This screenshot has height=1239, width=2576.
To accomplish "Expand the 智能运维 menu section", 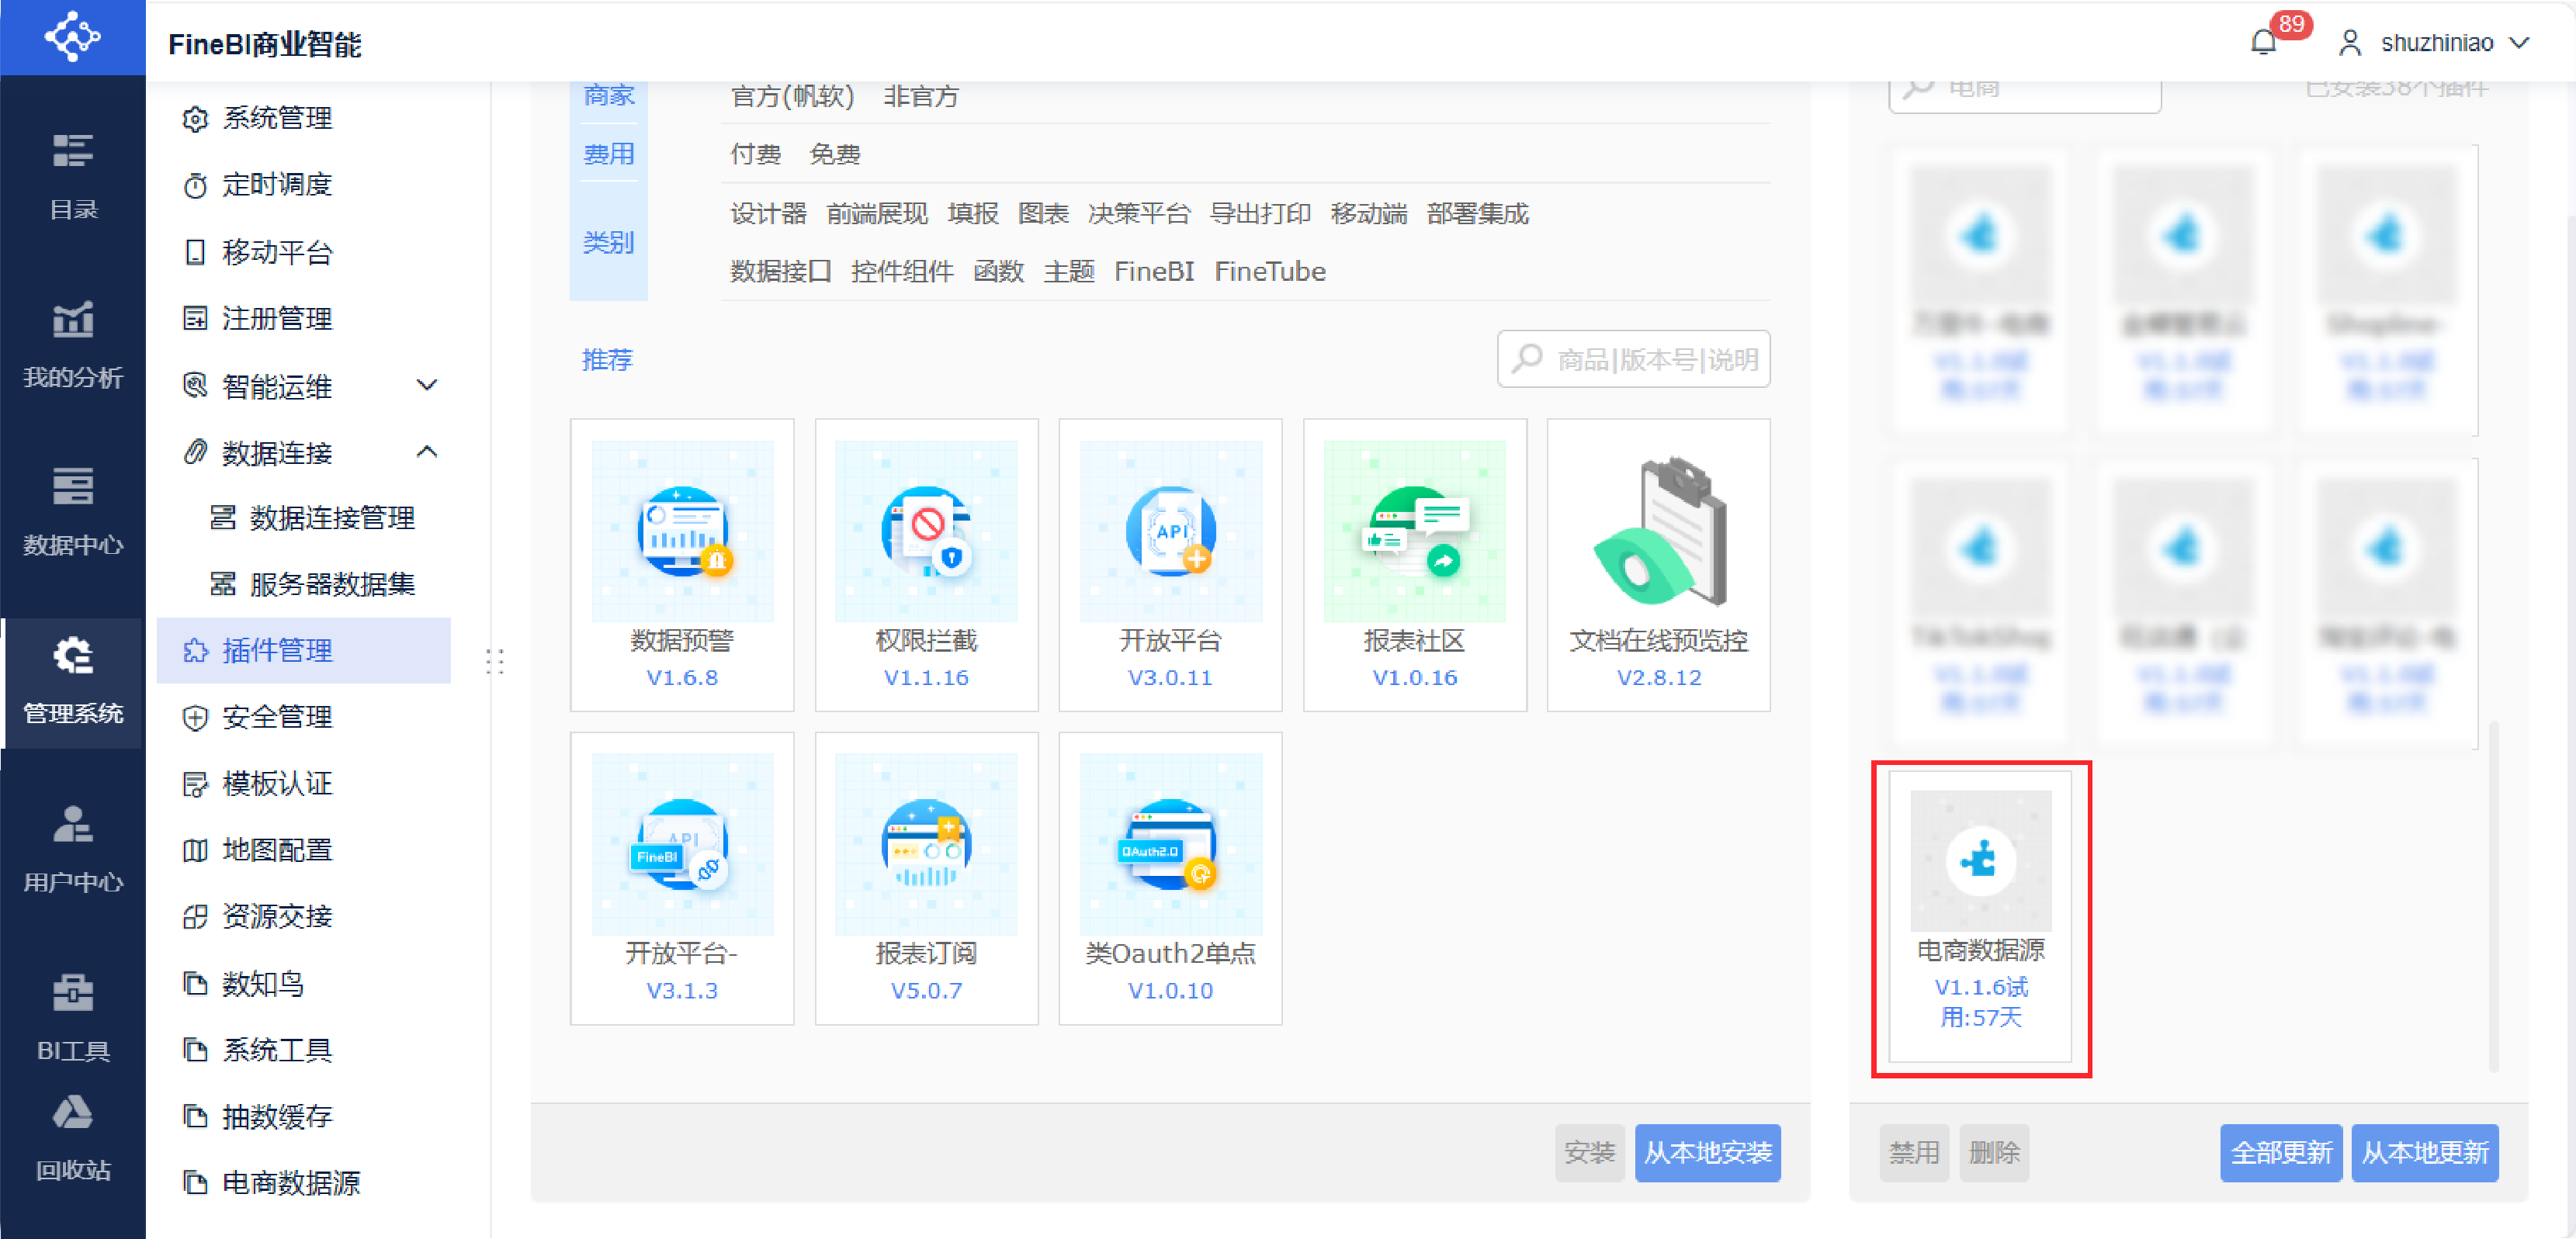I will click(426, 386).
